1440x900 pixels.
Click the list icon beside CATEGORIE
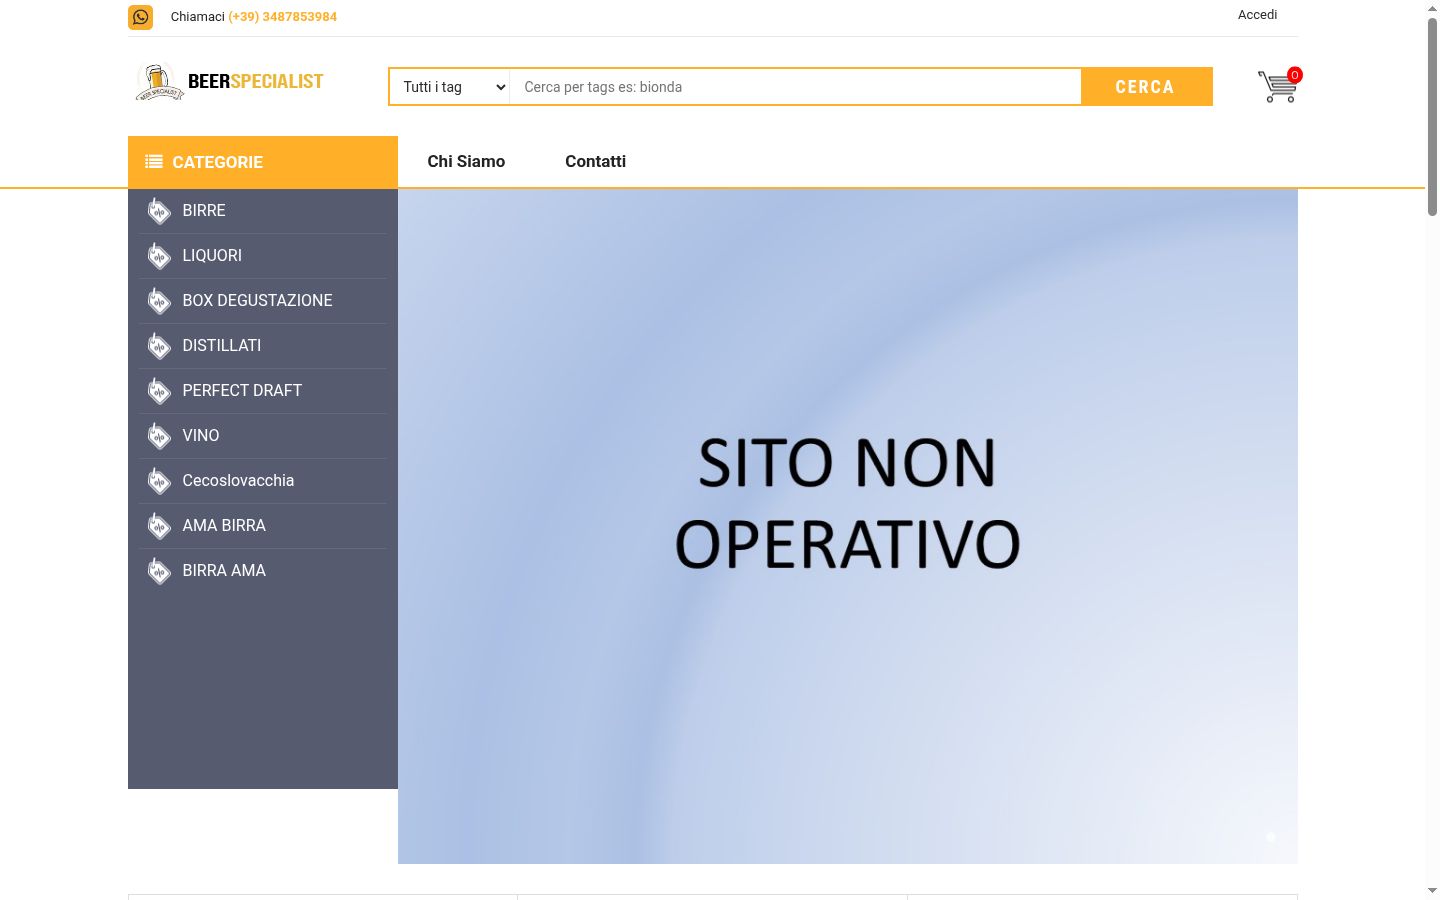point(154,161)
